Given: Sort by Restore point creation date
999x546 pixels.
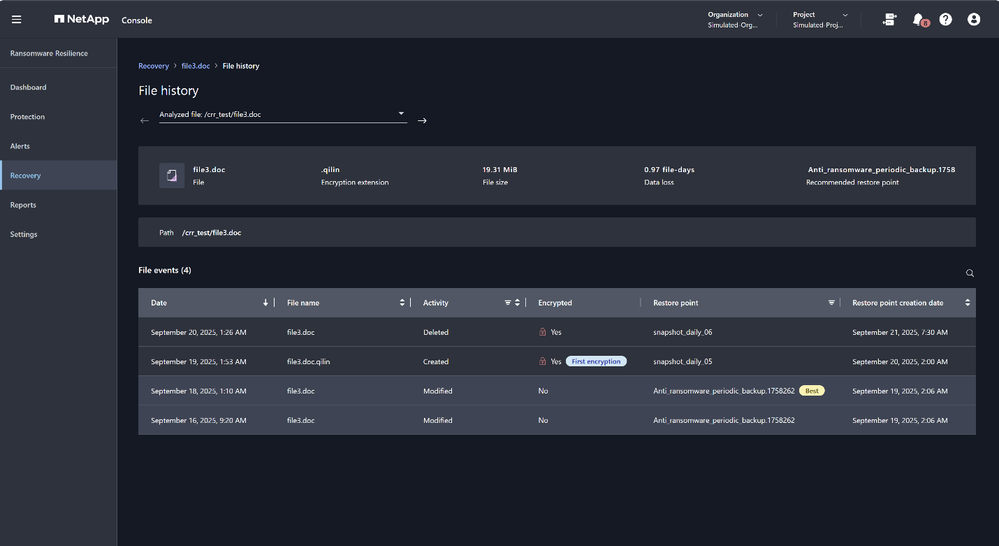Looking at the screenshot, I should tap(967, 303).
